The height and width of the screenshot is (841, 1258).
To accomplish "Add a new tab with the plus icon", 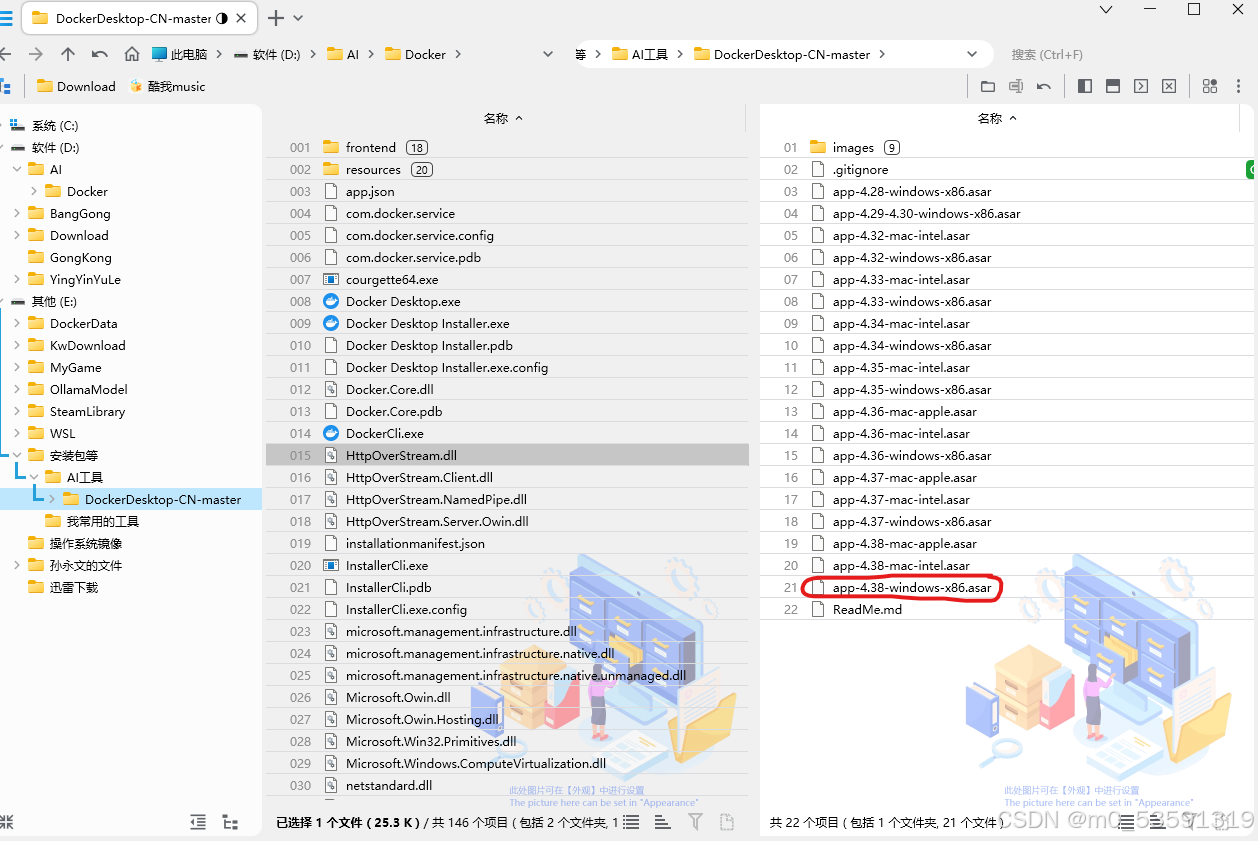I will tap(276, 18).
